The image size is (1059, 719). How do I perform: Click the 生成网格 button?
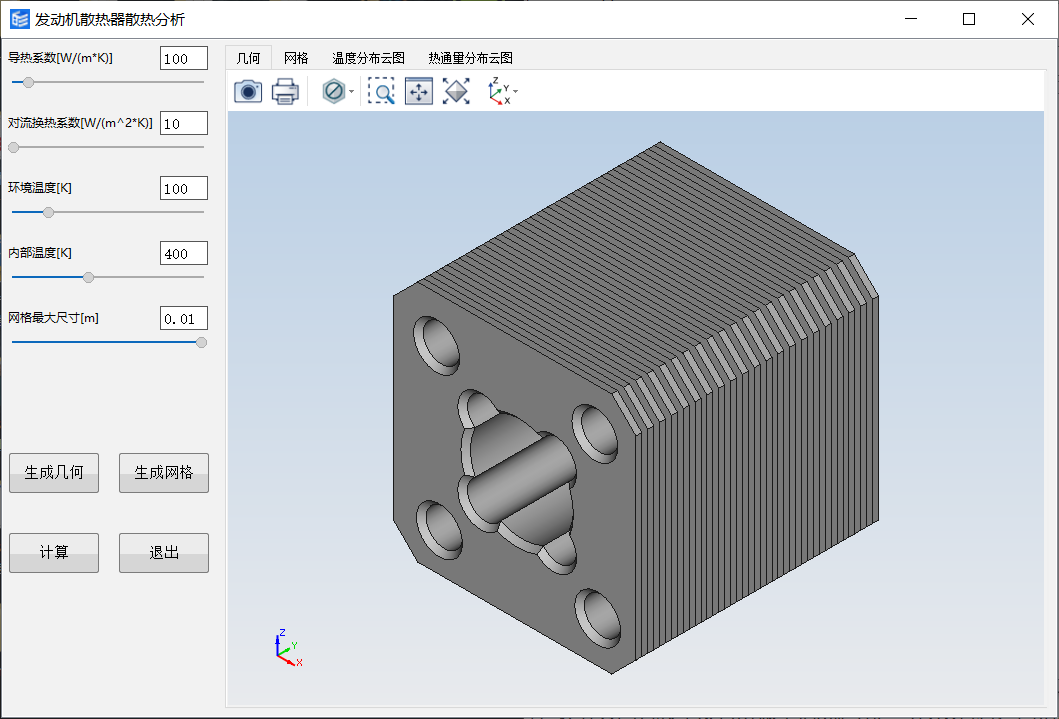(164, 473)
